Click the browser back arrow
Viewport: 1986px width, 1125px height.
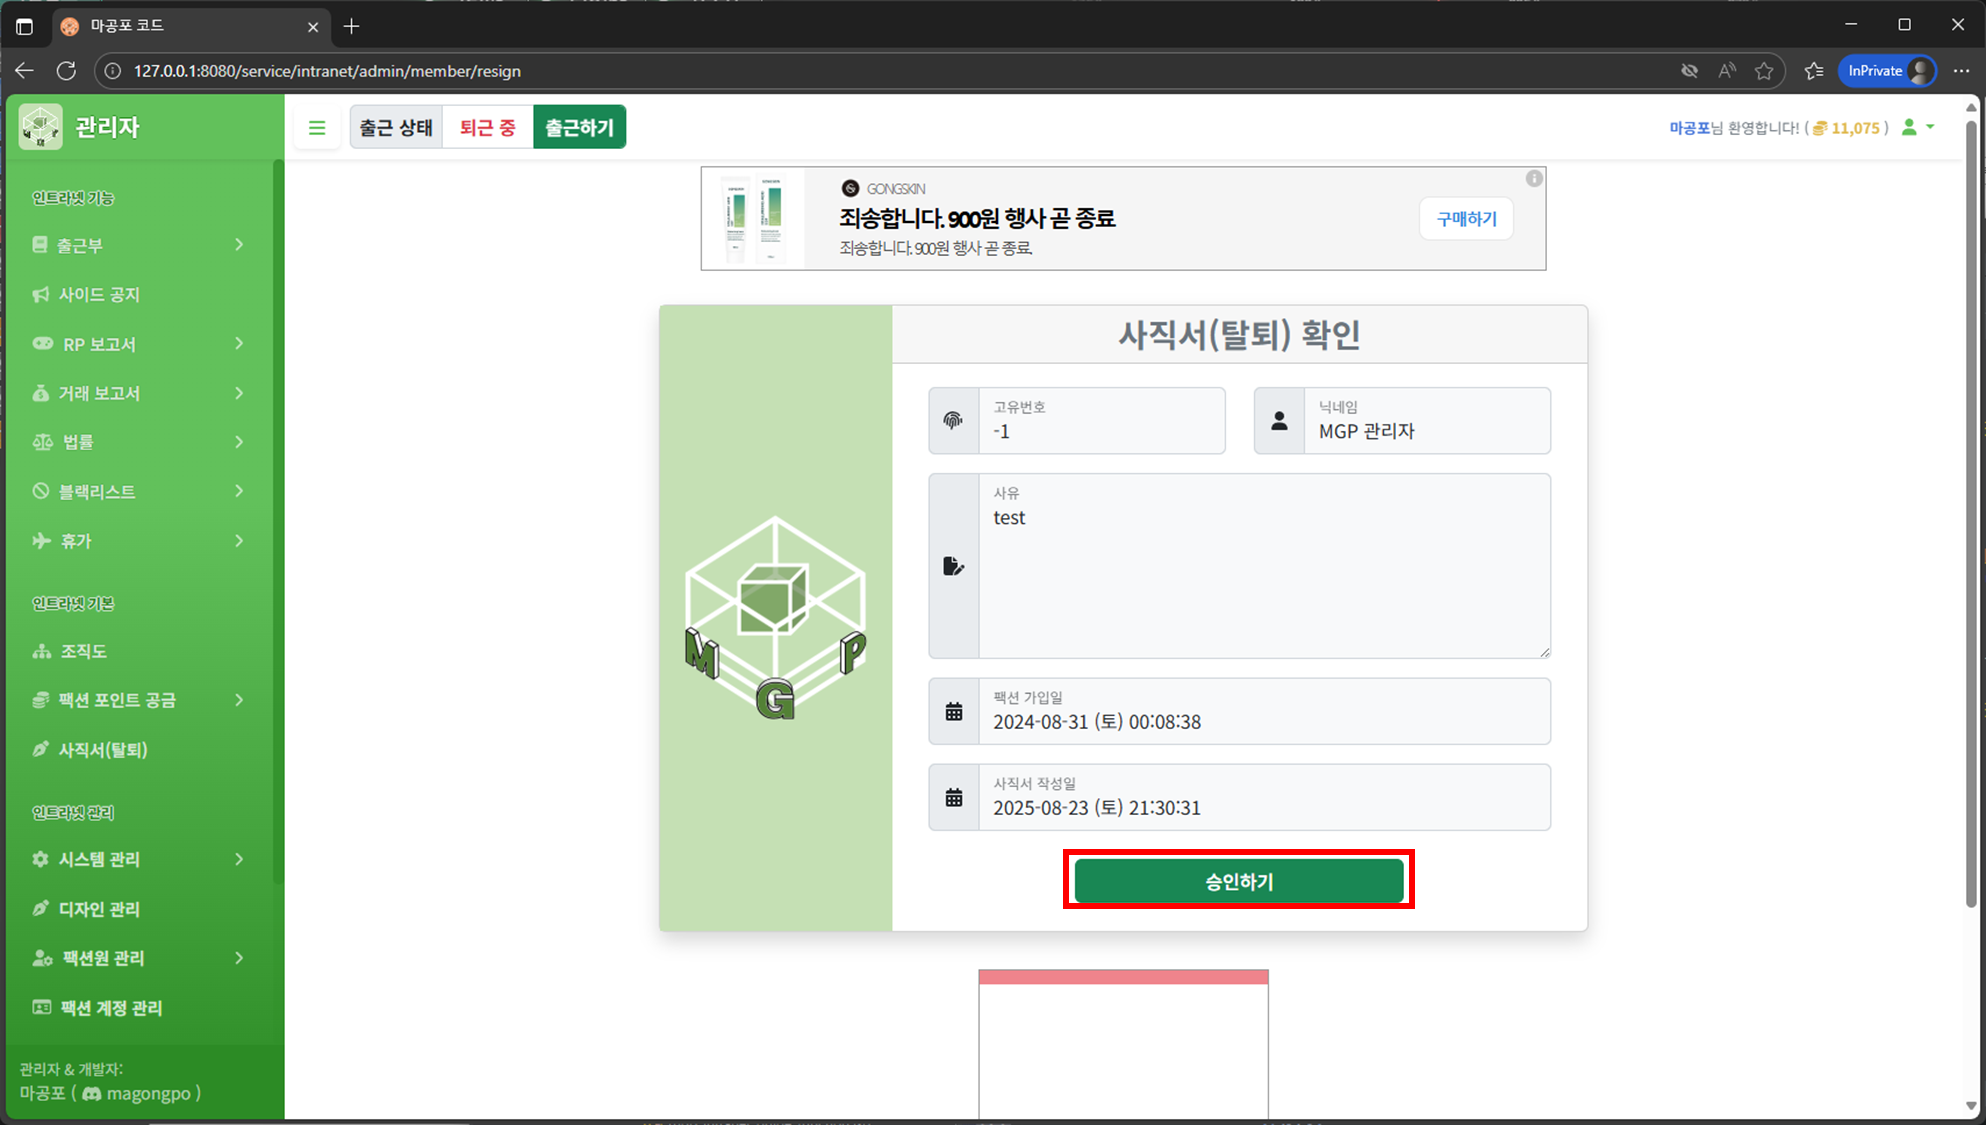[x=24, y=71]
